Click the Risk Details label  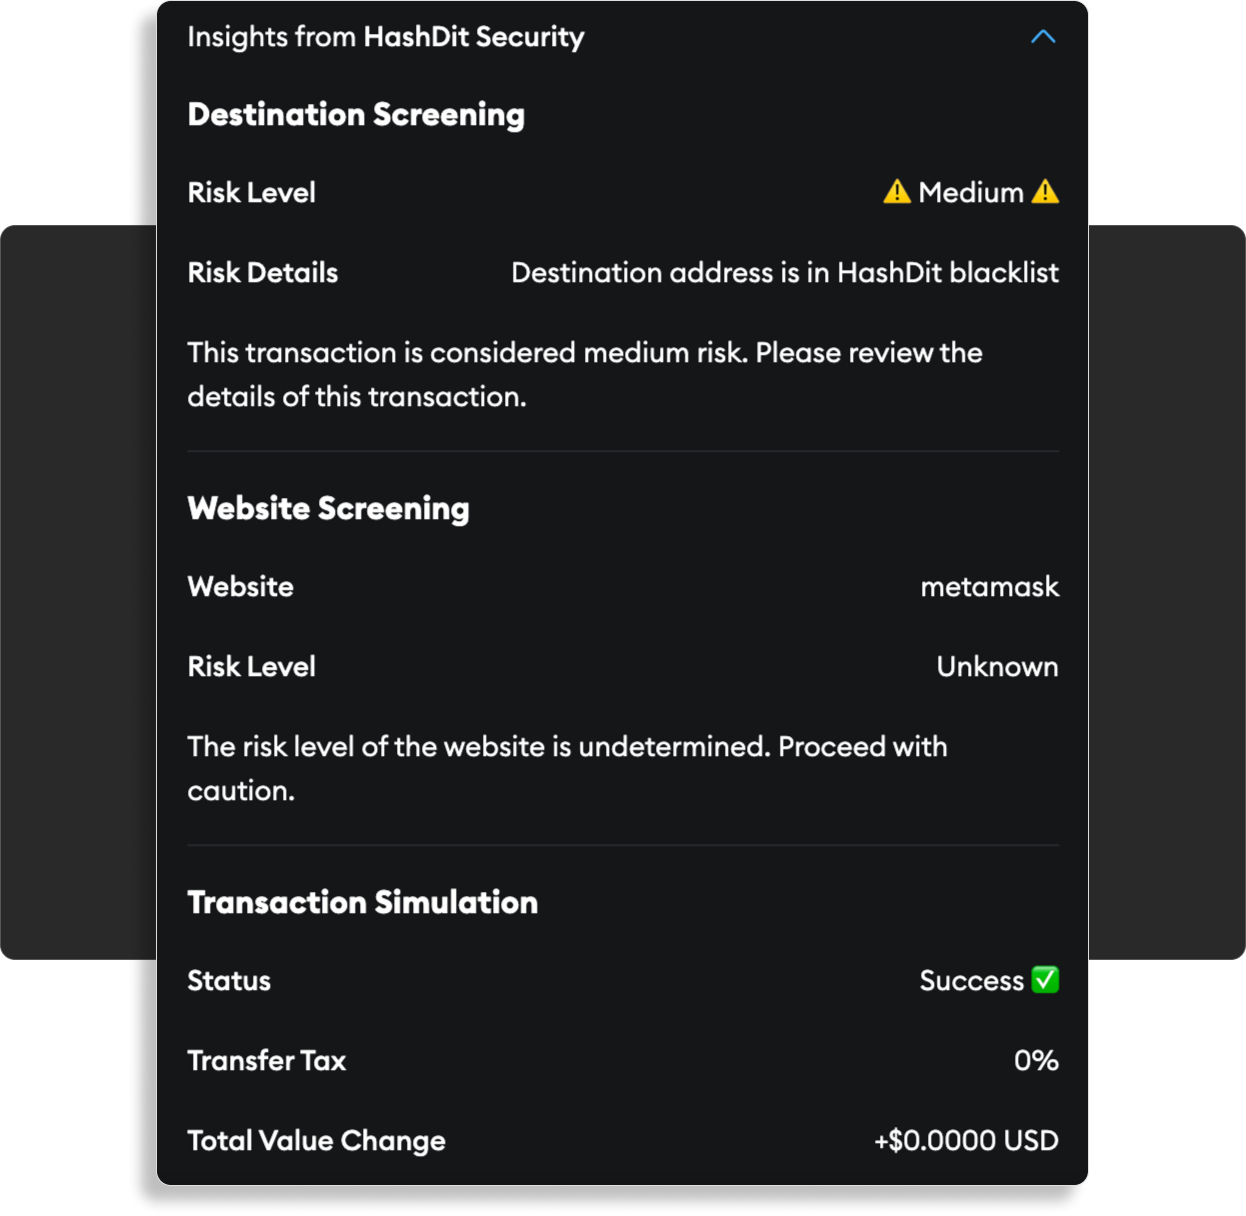263,272
